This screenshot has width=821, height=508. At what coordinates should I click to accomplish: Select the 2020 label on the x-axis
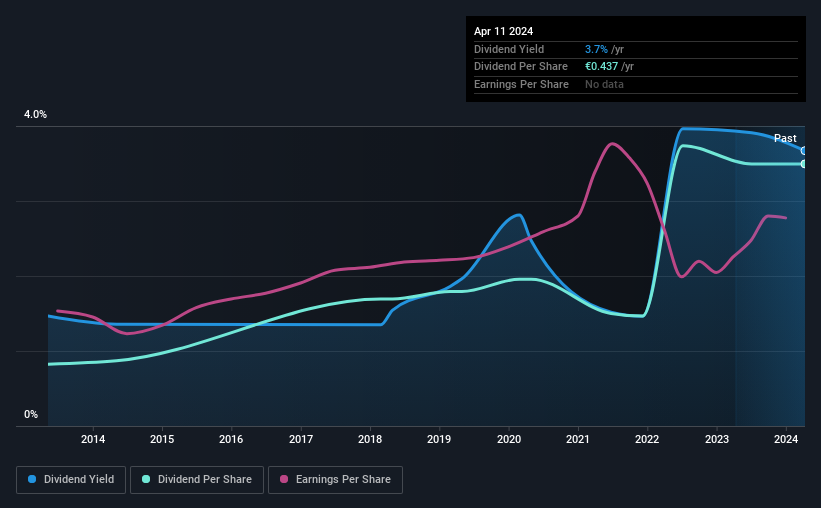508,439
